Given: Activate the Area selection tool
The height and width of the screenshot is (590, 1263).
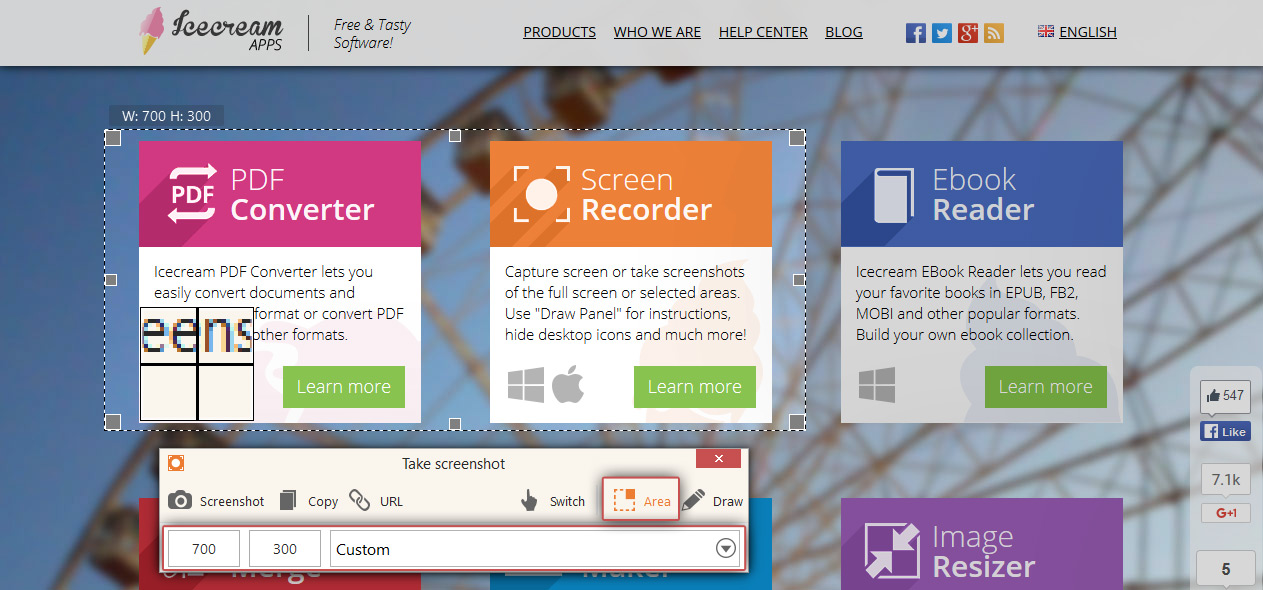Looking at the screenshot, I should [640, 500].
